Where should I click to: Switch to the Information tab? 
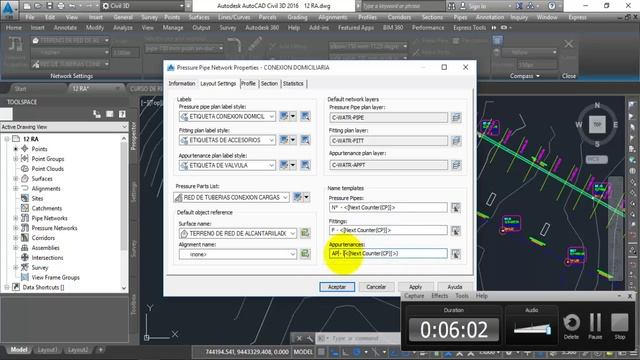(x=182, y=83)
